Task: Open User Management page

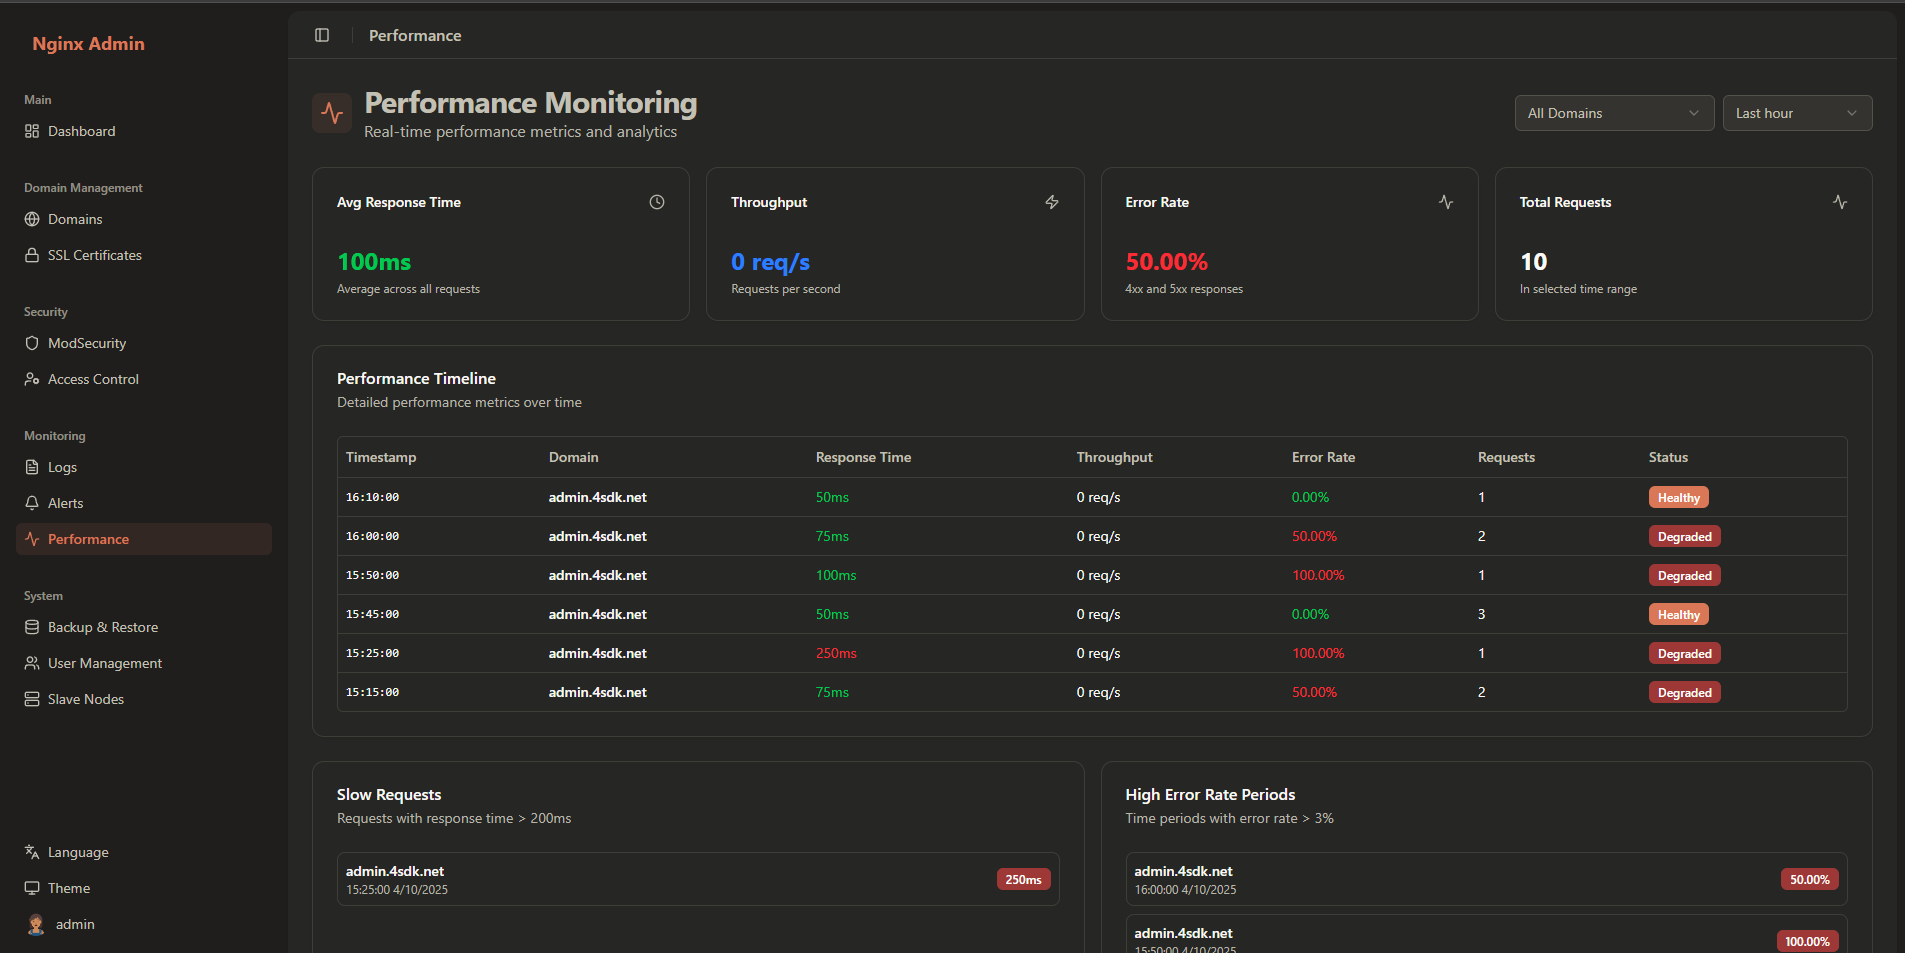Action: (104, 663)
